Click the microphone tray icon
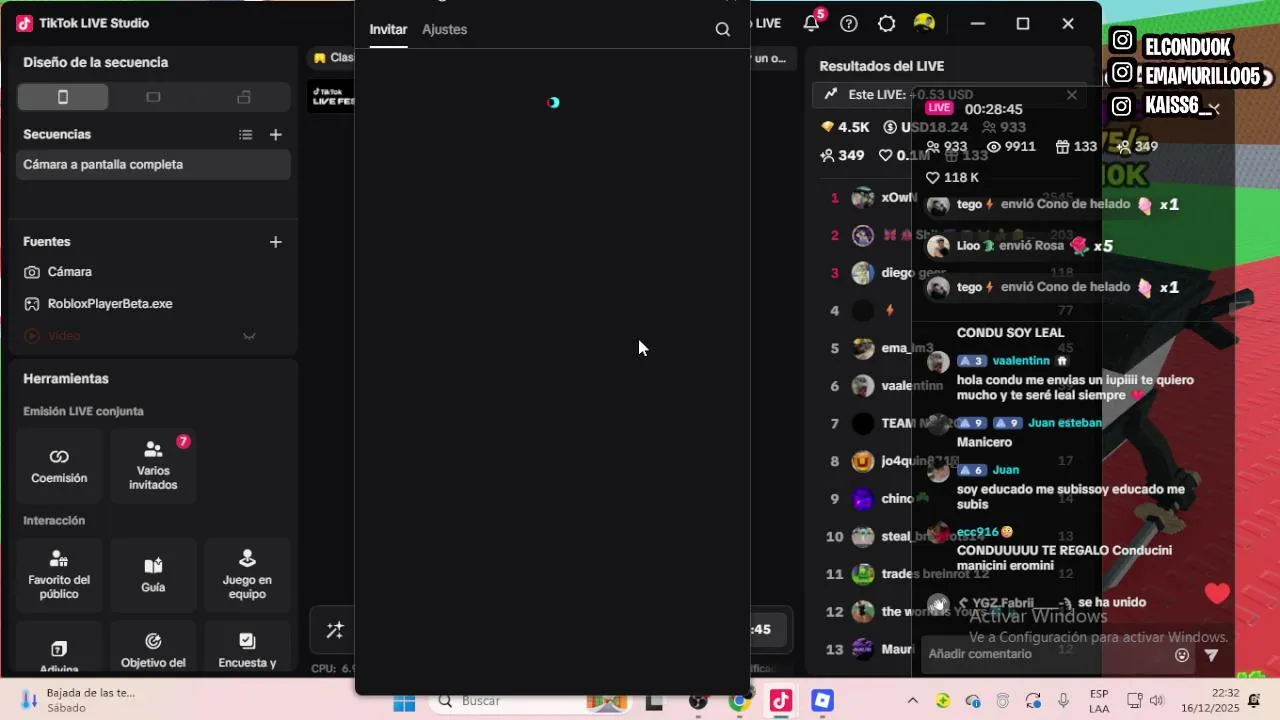 coord(1063,701)
